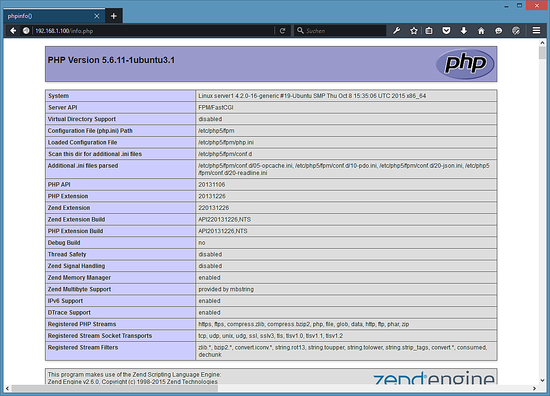Select the phpinfo() tab
Viewport: 550px width, 396px height.
tap(53, 16)
